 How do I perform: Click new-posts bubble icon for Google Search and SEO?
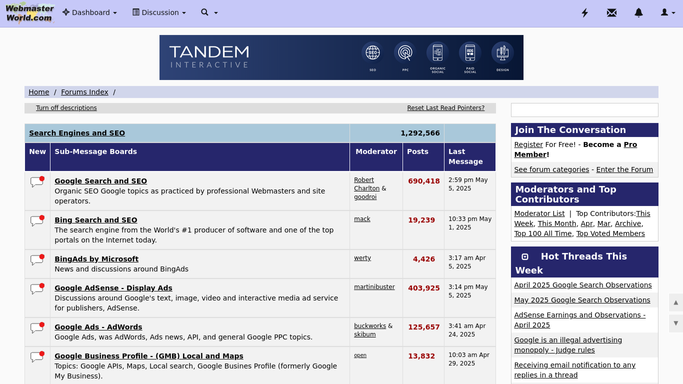(x=37, y=181)
